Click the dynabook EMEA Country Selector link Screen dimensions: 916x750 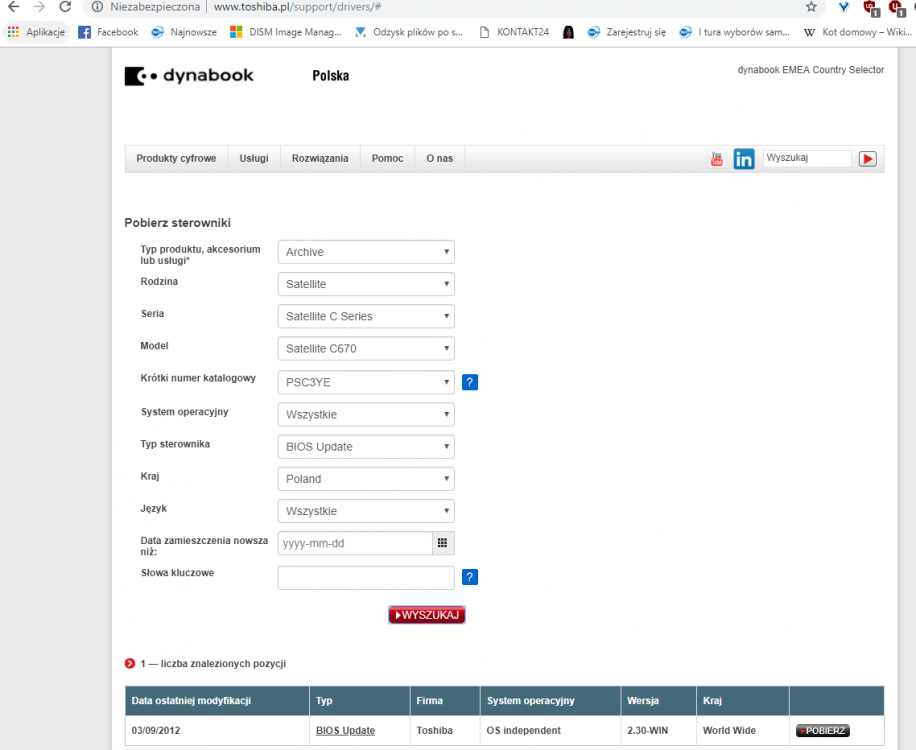pyautogui.click(x=810, y=70)
